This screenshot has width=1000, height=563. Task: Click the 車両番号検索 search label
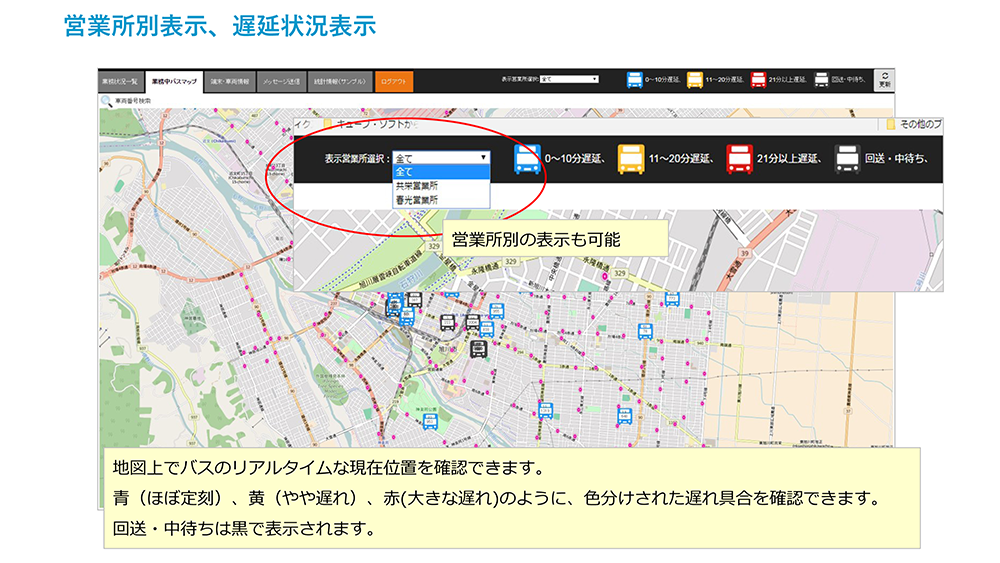coord(133,101)
